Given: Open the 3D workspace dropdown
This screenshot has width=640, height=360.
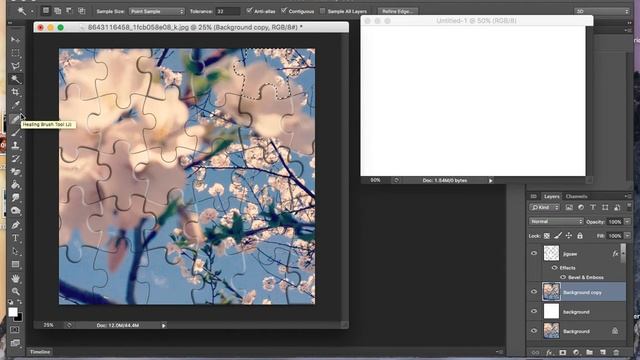Looking at the screenshot, I should [602, 11].
